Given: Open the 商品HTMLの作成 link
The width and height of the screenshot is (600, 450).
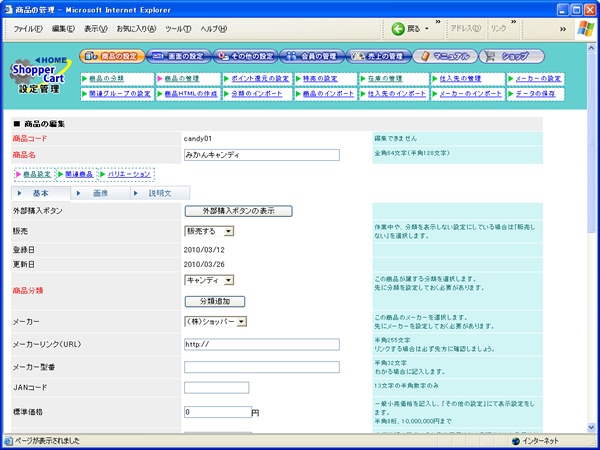Looking at the screenshot, I should click(x=191, y=94).
